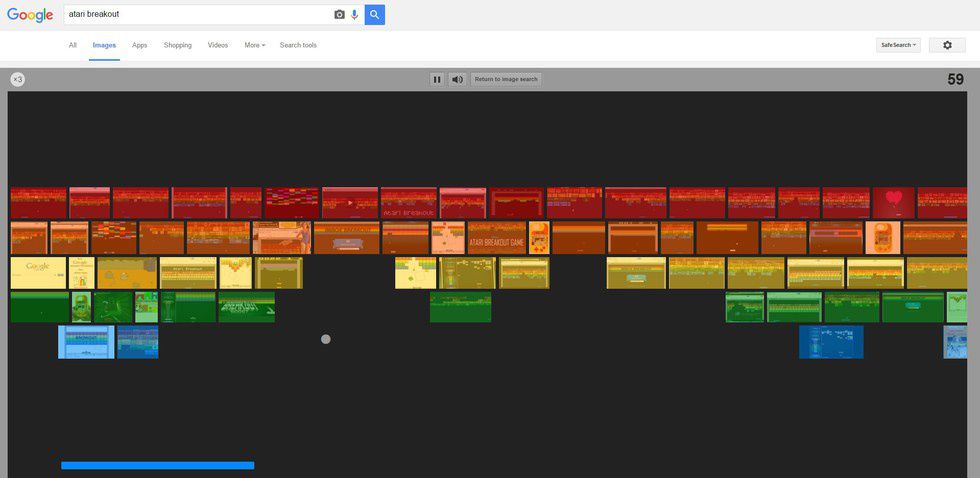This screenshot has height=478, width=980.
Task: Click the gray bouncing ball
Action: click(325, 340)
